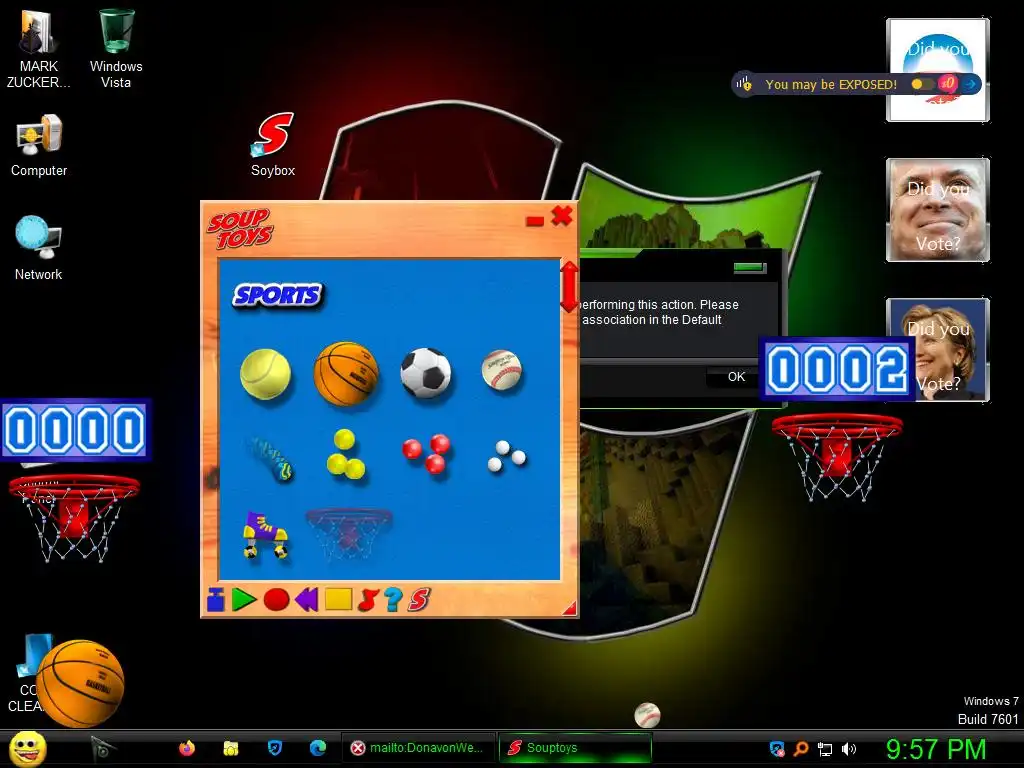
Task: Open the volume speaker tray icon
Action: 849,749
